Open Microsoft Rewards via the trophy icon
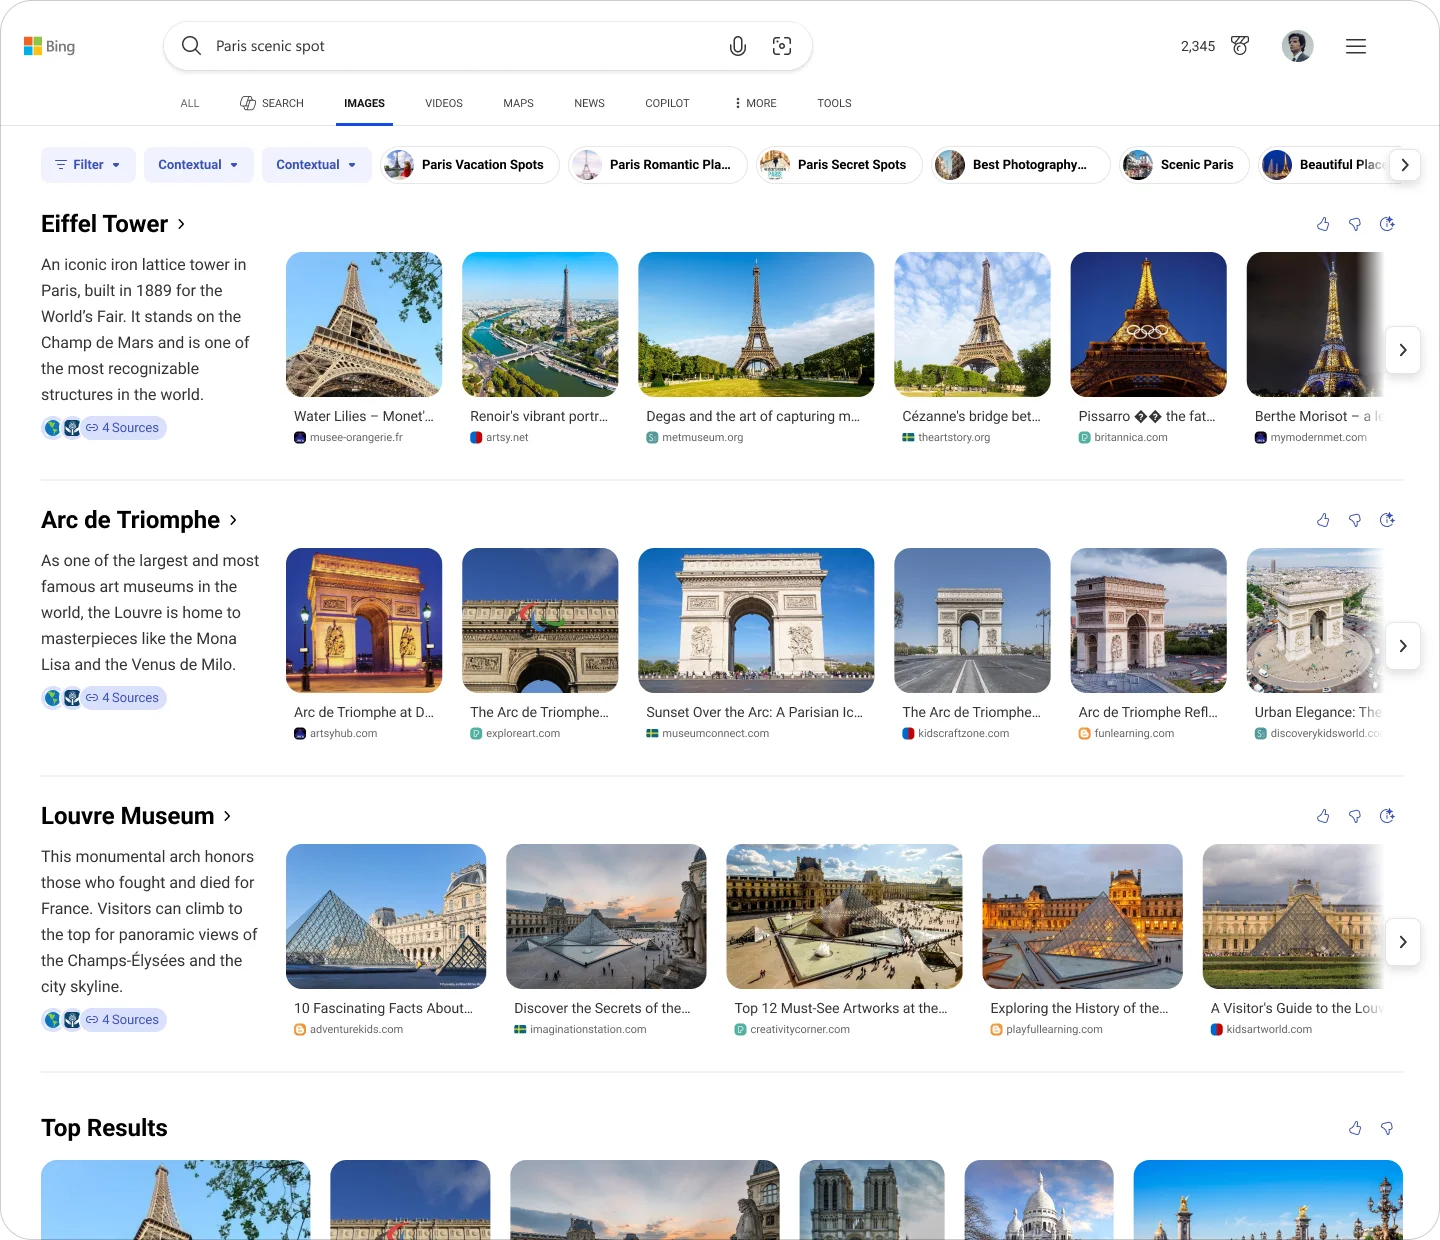Screen dimensions: 1440x1240 1239,45
